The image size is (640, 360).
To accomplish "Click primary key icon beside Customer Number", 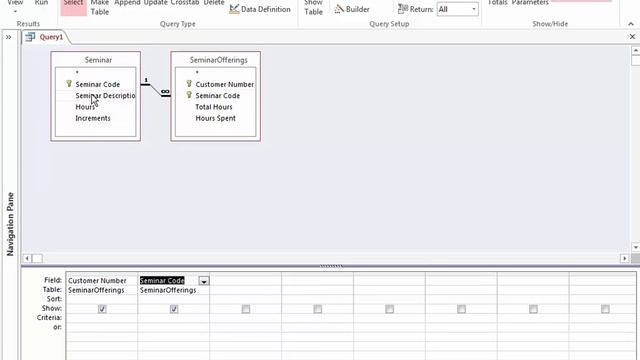I will tap(189, 84).
